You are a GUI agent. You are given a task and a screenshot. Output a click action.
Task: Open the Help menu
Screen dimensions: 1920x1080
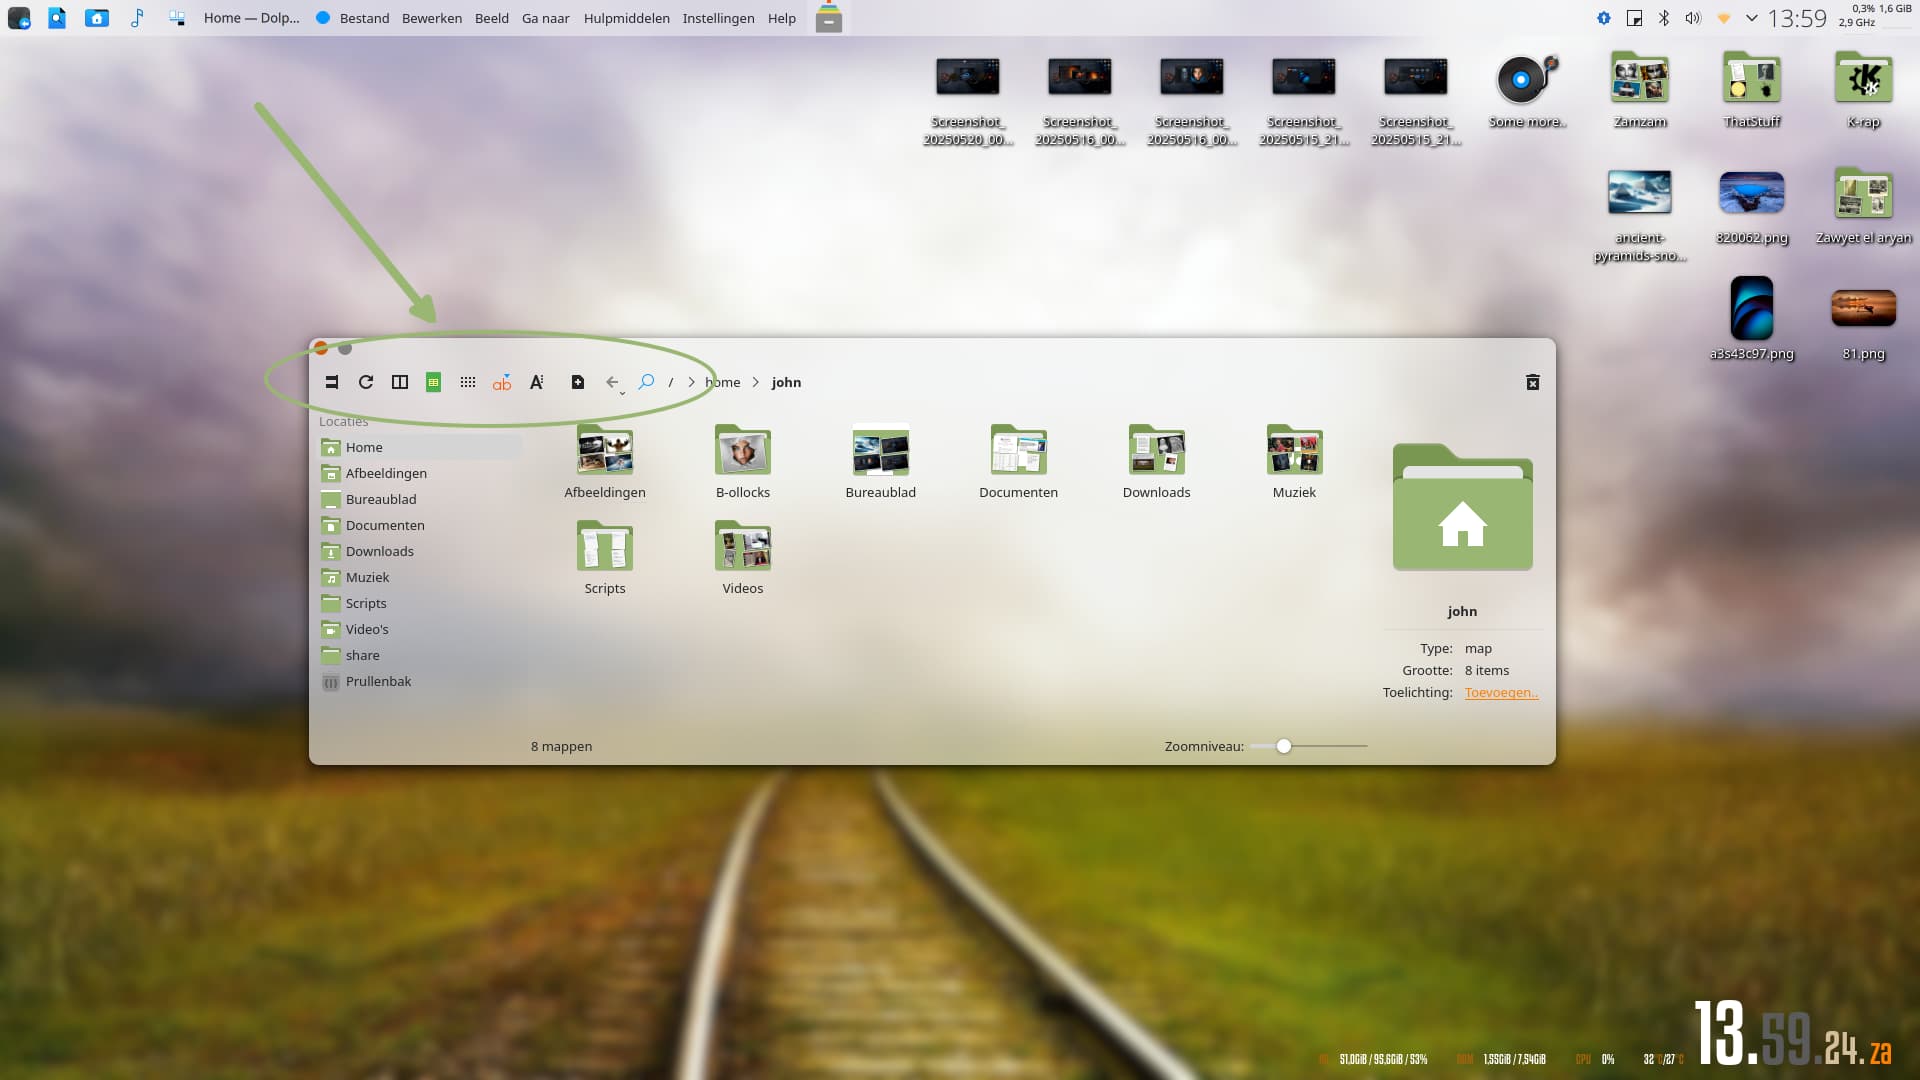(x=782, y=18)
